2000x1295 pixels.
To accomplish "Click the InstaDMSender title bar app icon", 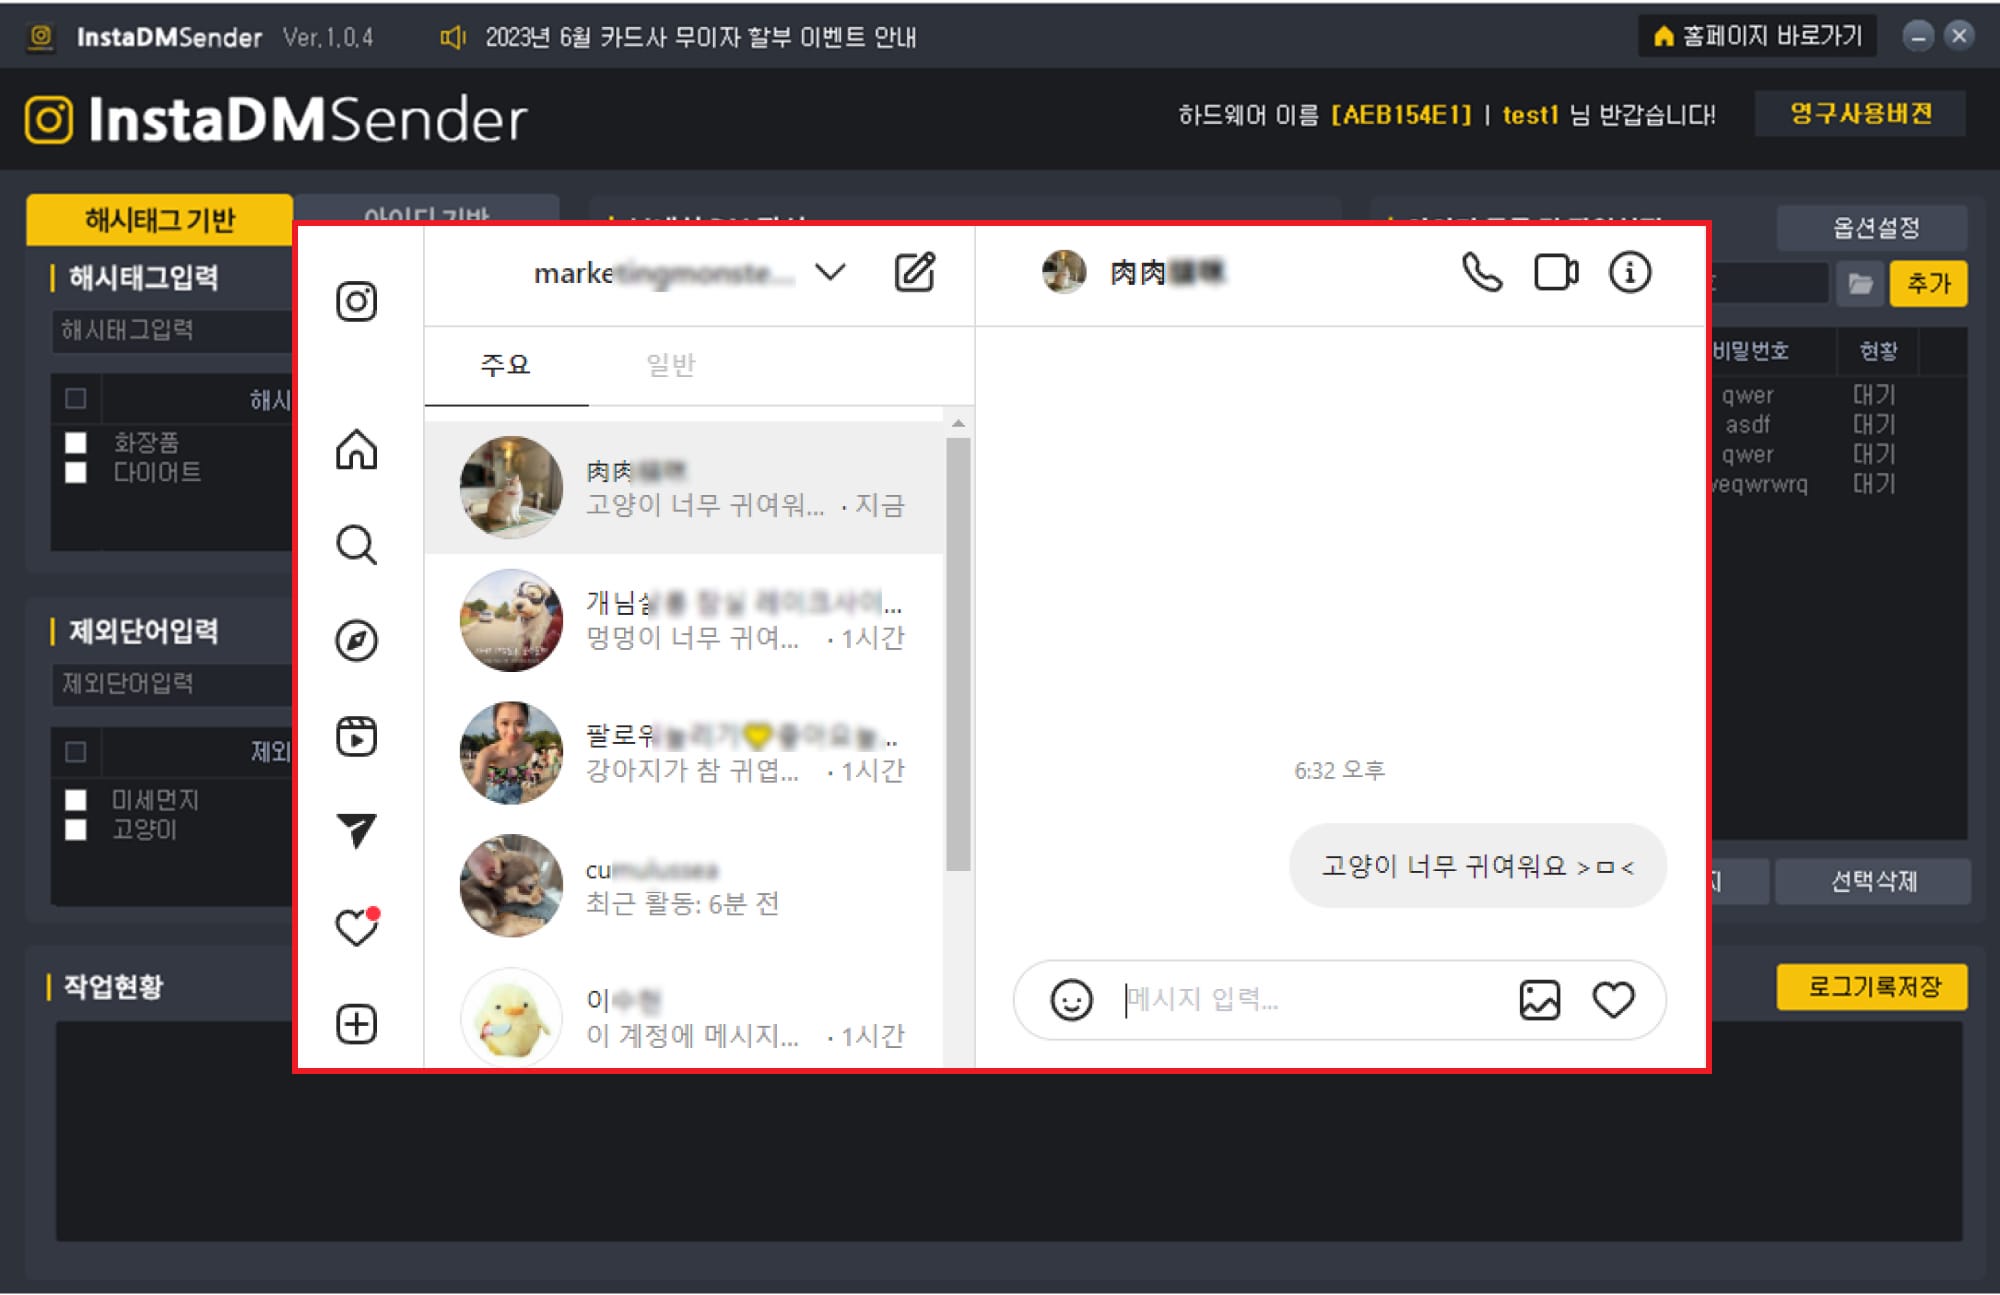I will point(41,37).
